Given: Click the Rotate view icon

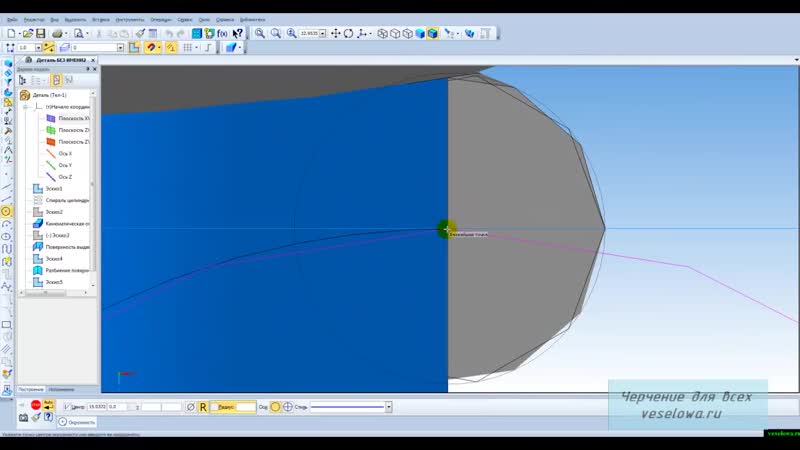Looking at the screenshot, I should point(348,33).
